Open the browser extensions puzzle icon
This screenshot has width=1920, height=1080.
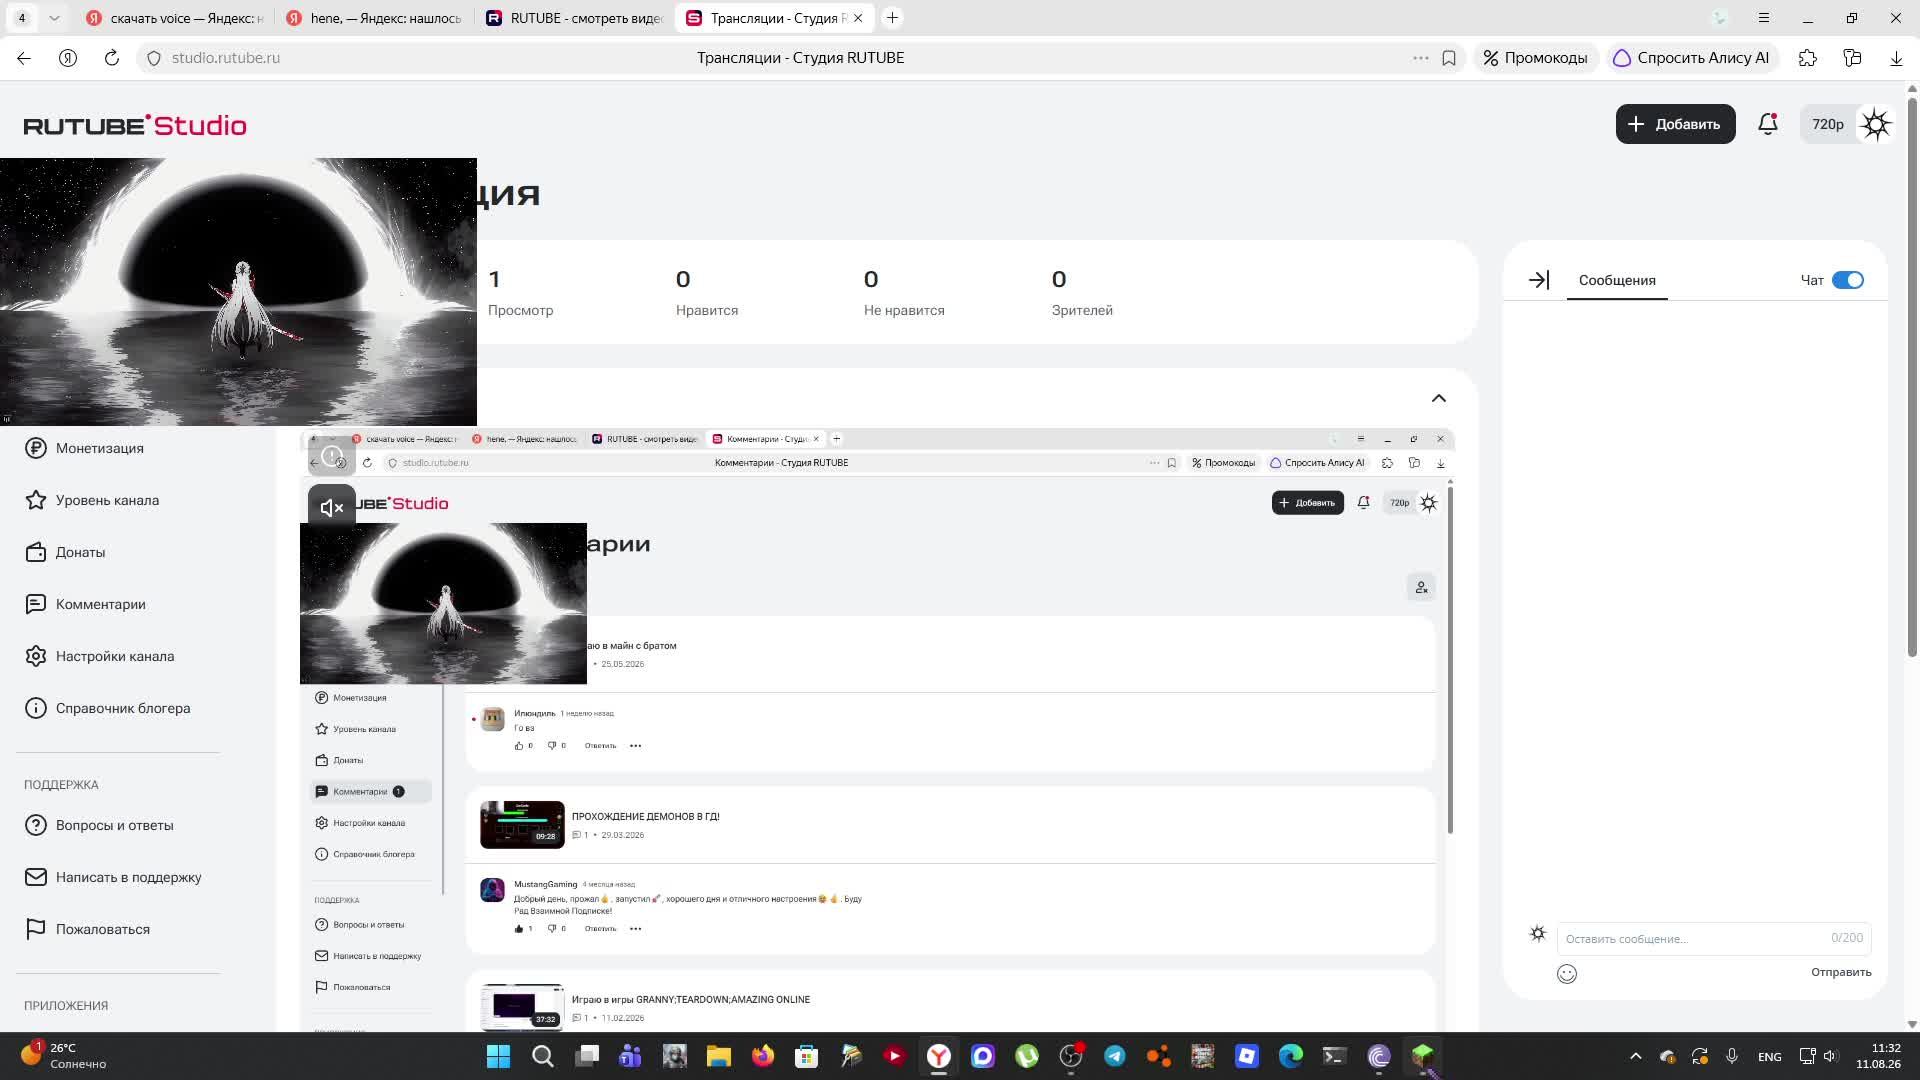[x=1808, y=58]
